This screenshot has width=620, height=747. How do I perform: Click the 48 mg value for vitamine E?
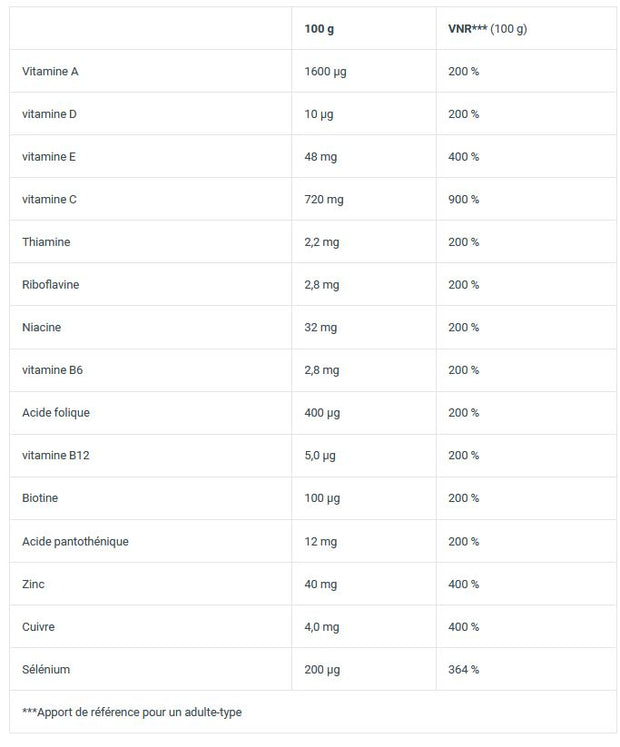pos(321,157)
